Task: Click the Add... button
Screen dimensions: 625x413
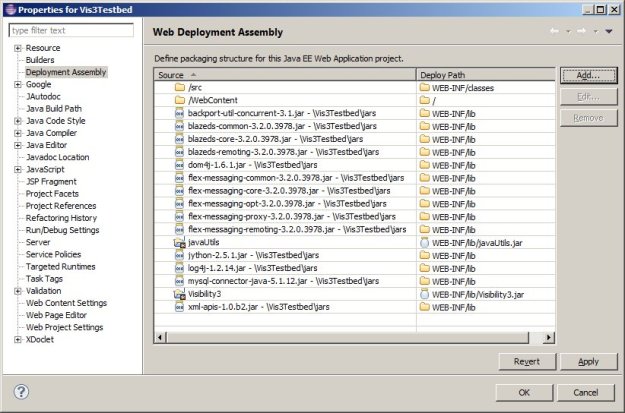Action: [x=588, y=75]
